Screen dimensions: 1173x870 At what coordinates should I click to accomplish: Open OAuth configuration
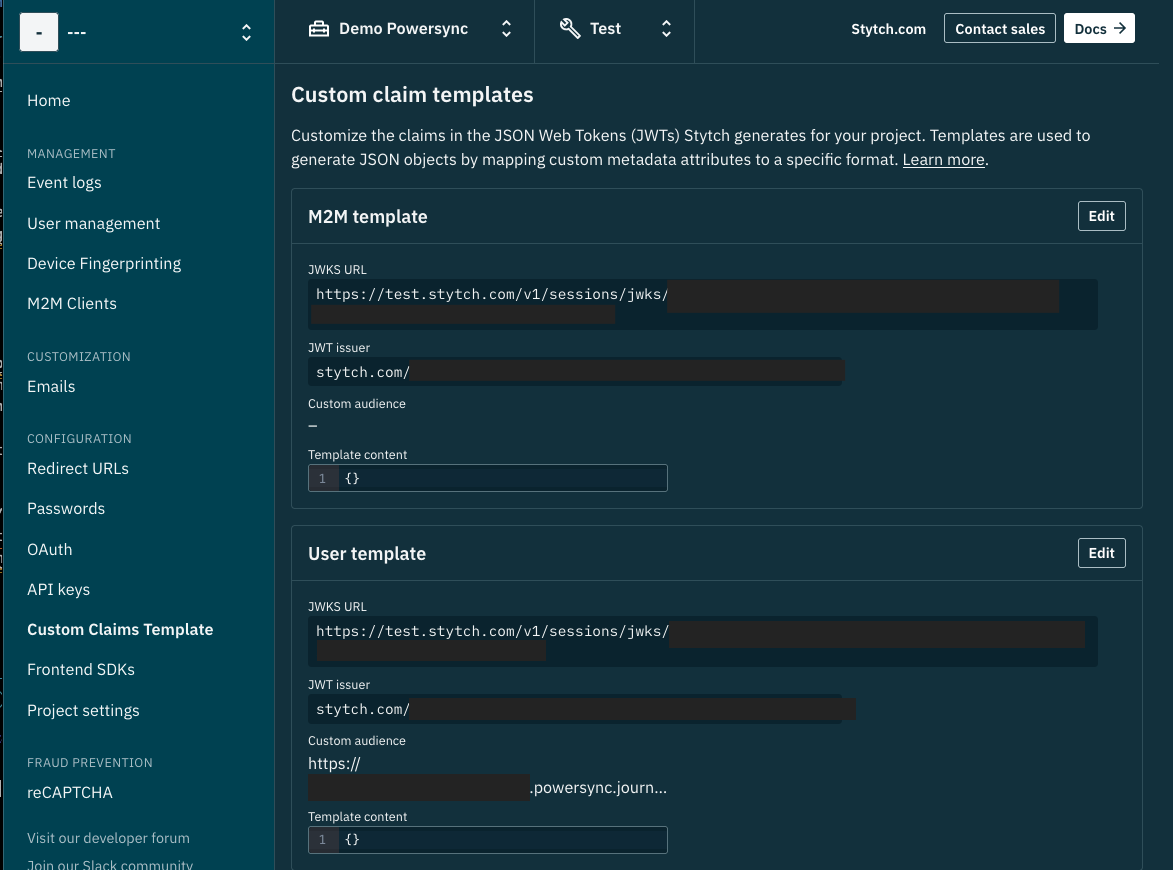[49, 550]
